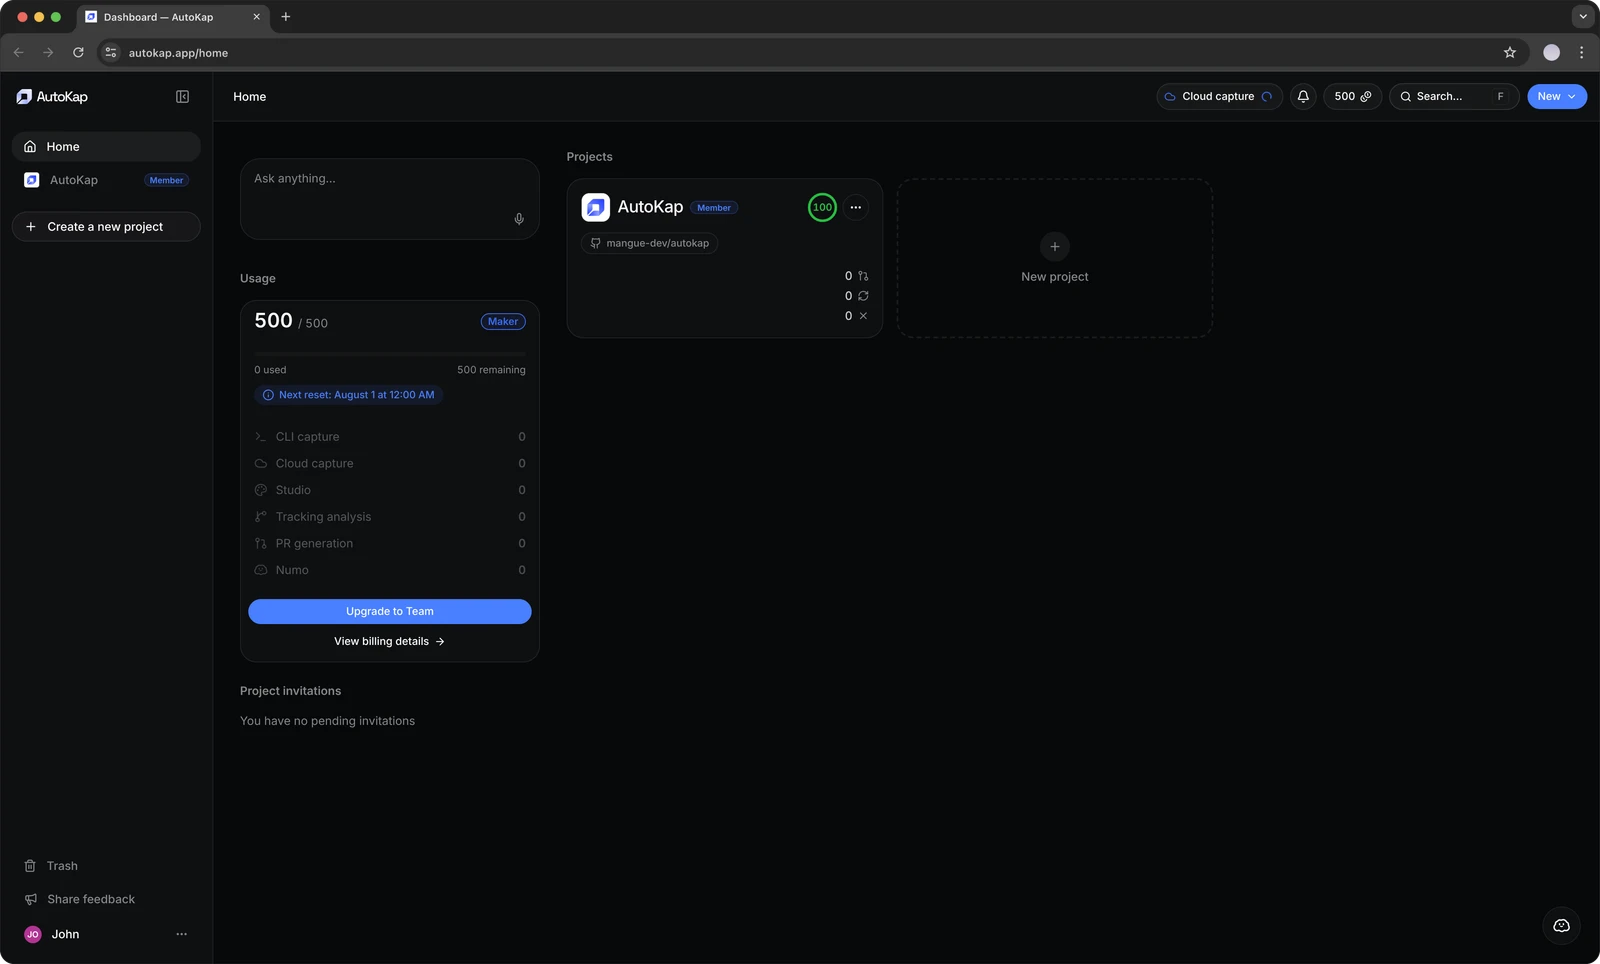1600x964 pixels.
Task: Click the plus icon for New project
Action: pos(1055,247)
